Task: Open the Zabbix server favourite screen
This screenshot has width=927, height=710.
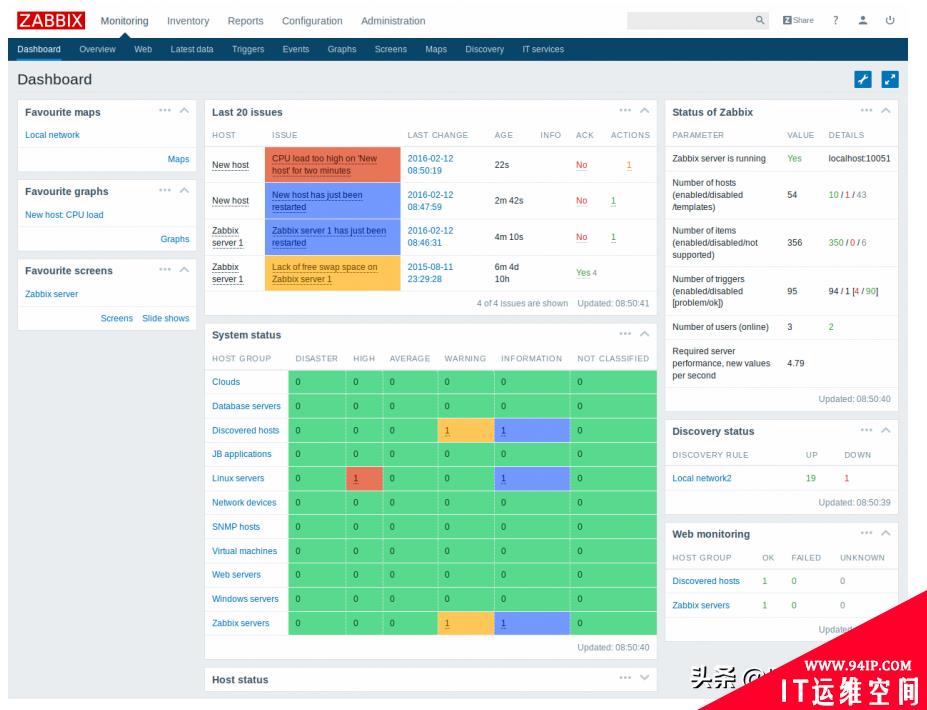Action: click(51, 294)
